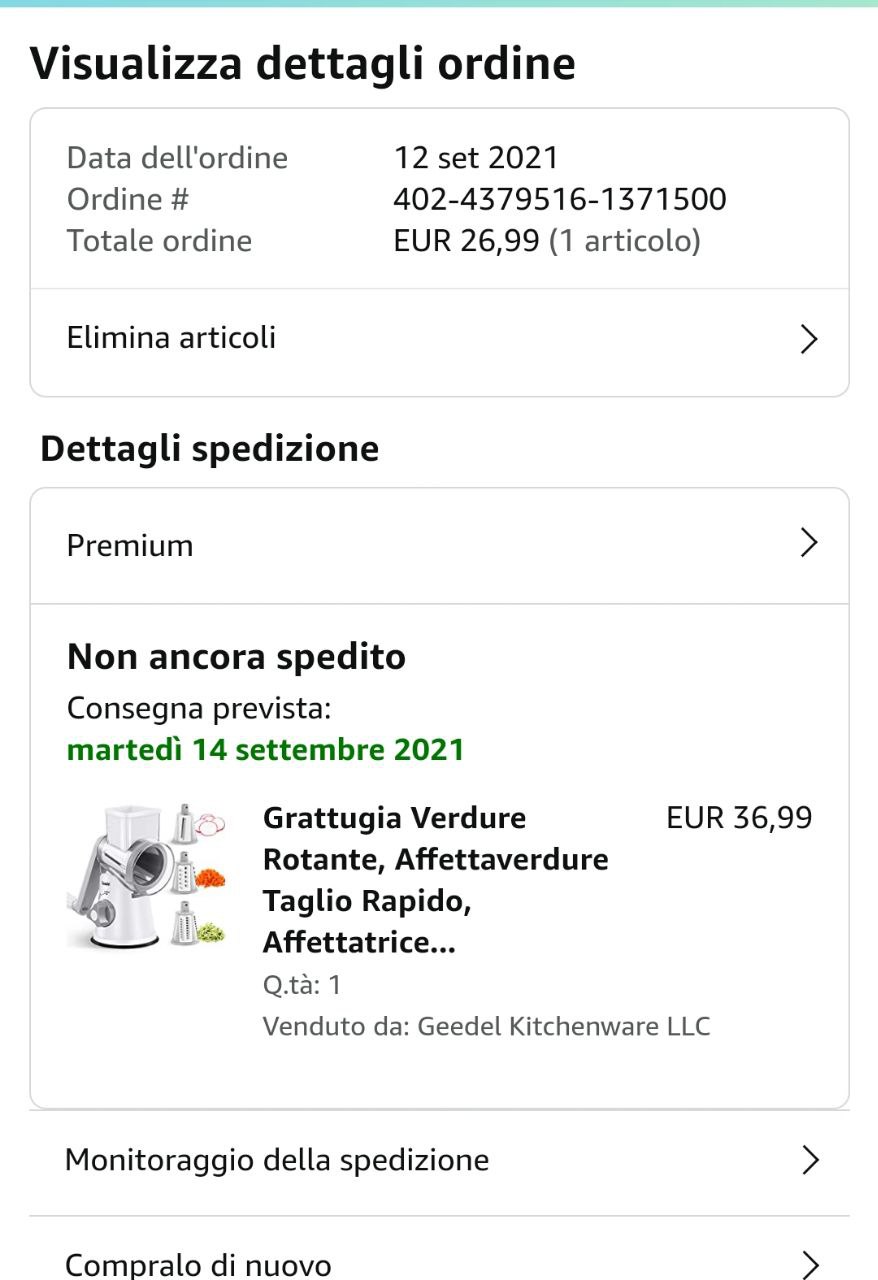Click the Non ancora spedito status heading
This screenshot has width=878, height=1280.
point(236,657)
